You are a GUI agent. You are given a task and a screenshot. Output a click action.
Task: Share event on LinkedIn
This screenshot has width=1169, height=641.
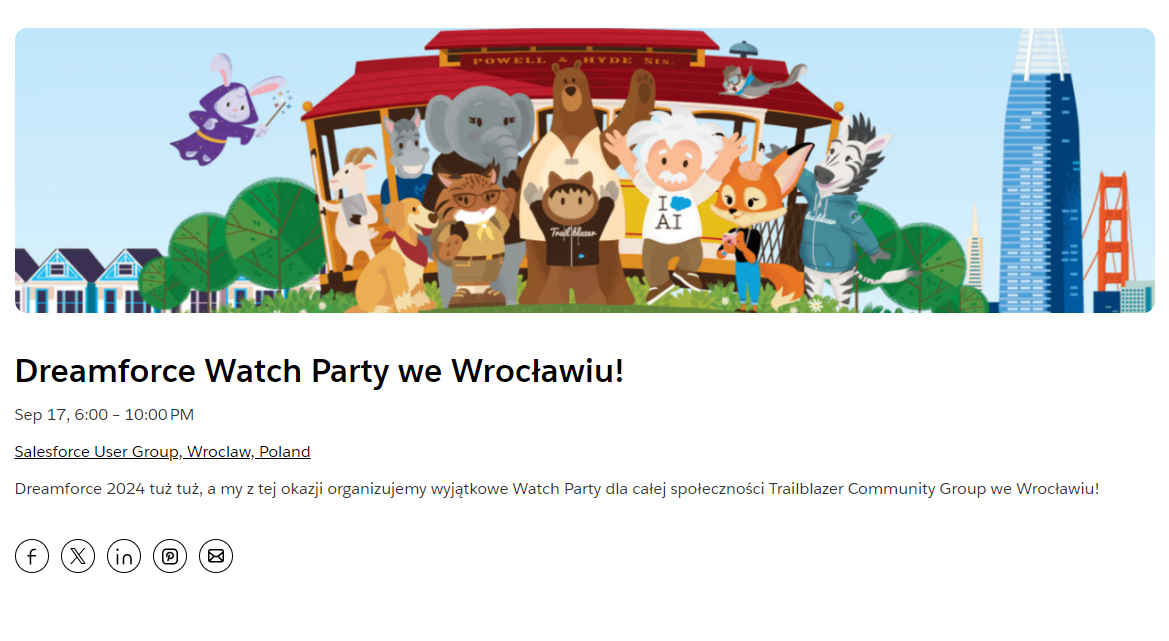click(124, 556)
